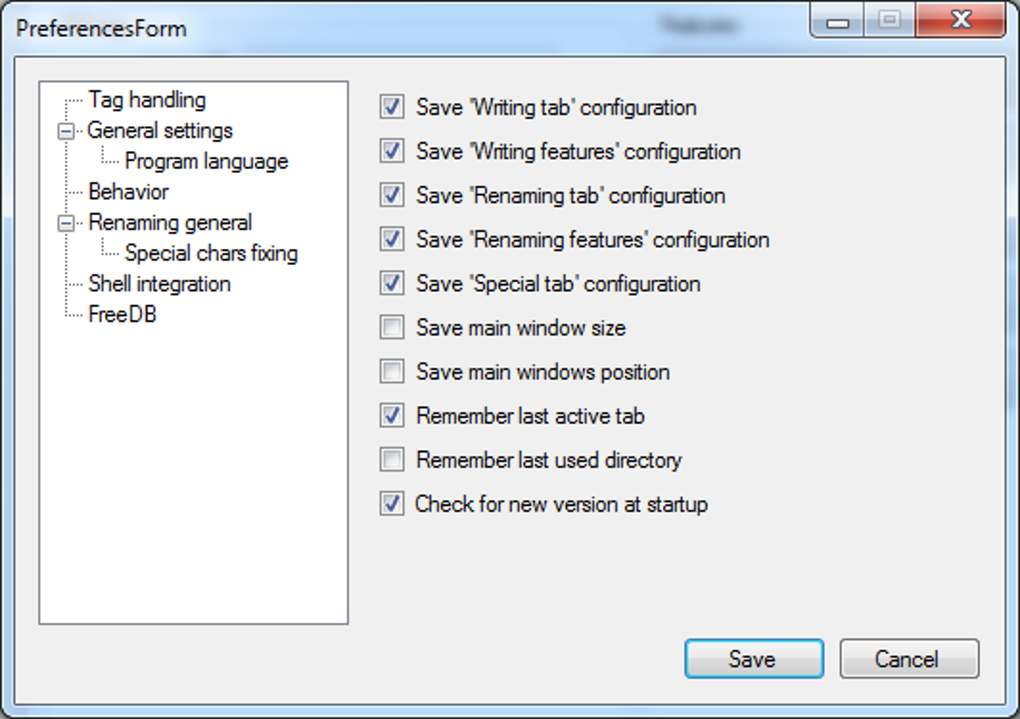Toggle Save 'Writing features' configuration checkbox
The width and height of the screenshot is (1020, 719).
pos(392,152)
